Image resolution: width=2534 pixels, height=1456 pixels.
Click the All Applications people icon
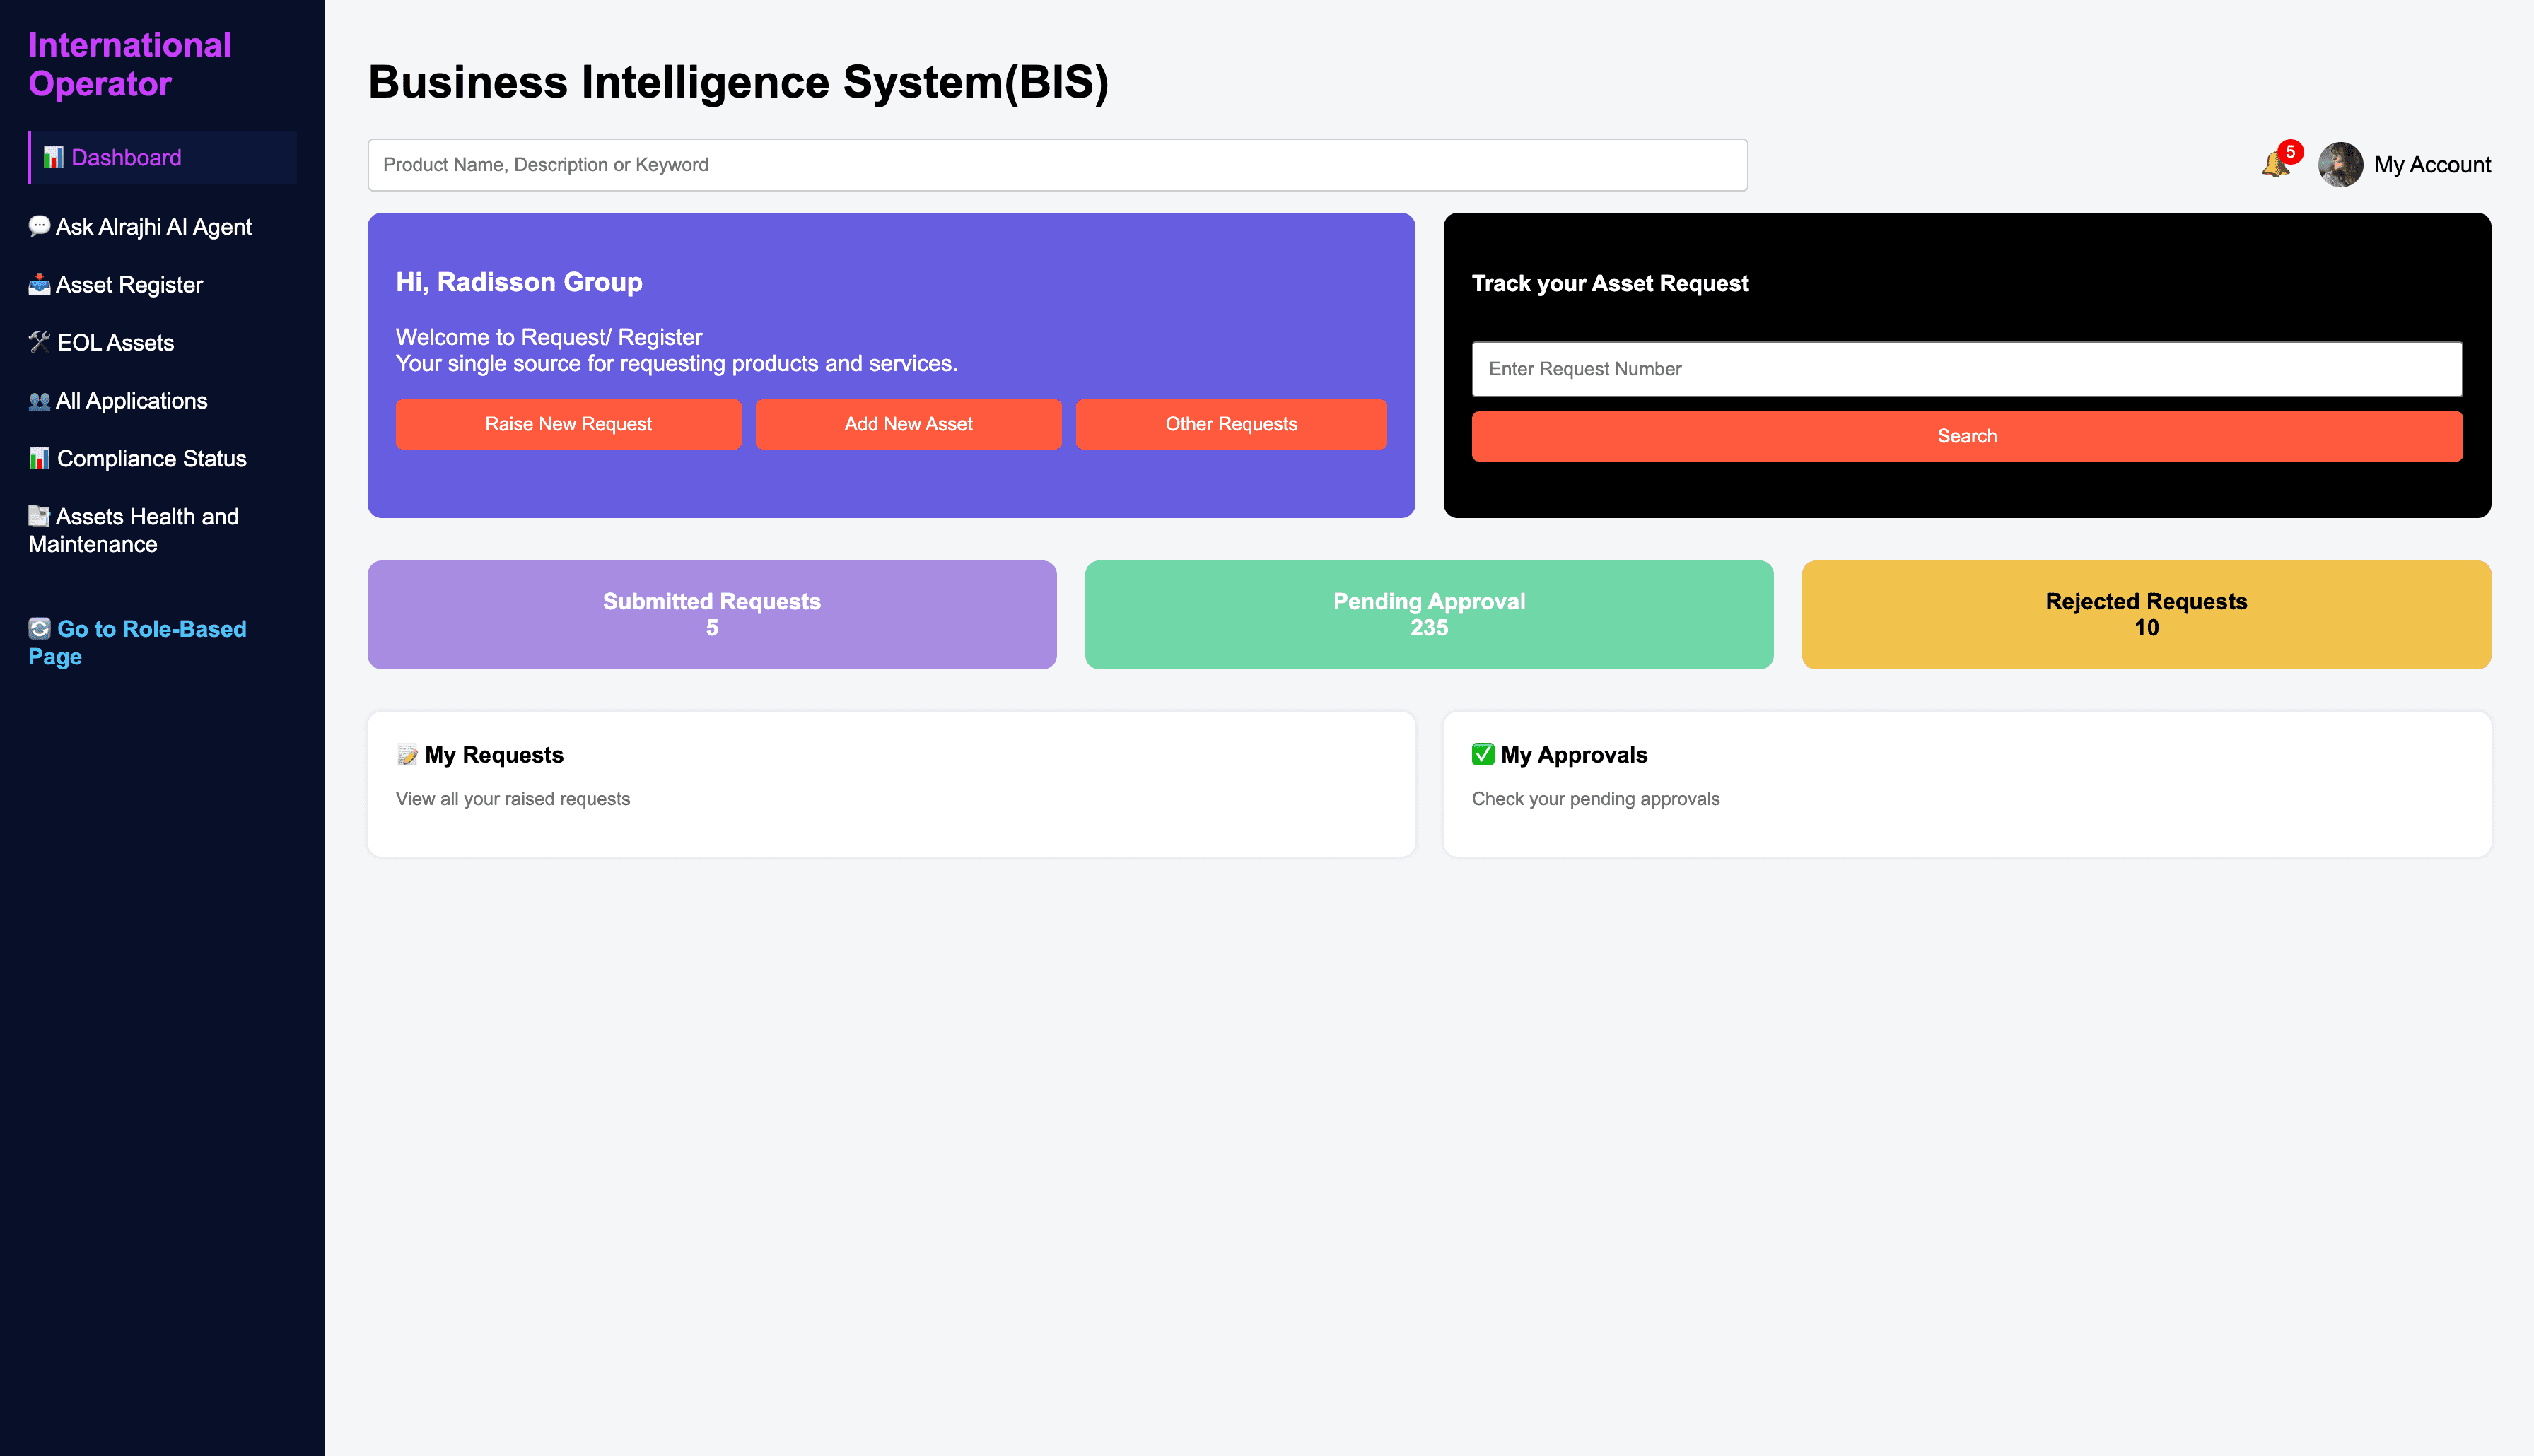coord(39,400)
